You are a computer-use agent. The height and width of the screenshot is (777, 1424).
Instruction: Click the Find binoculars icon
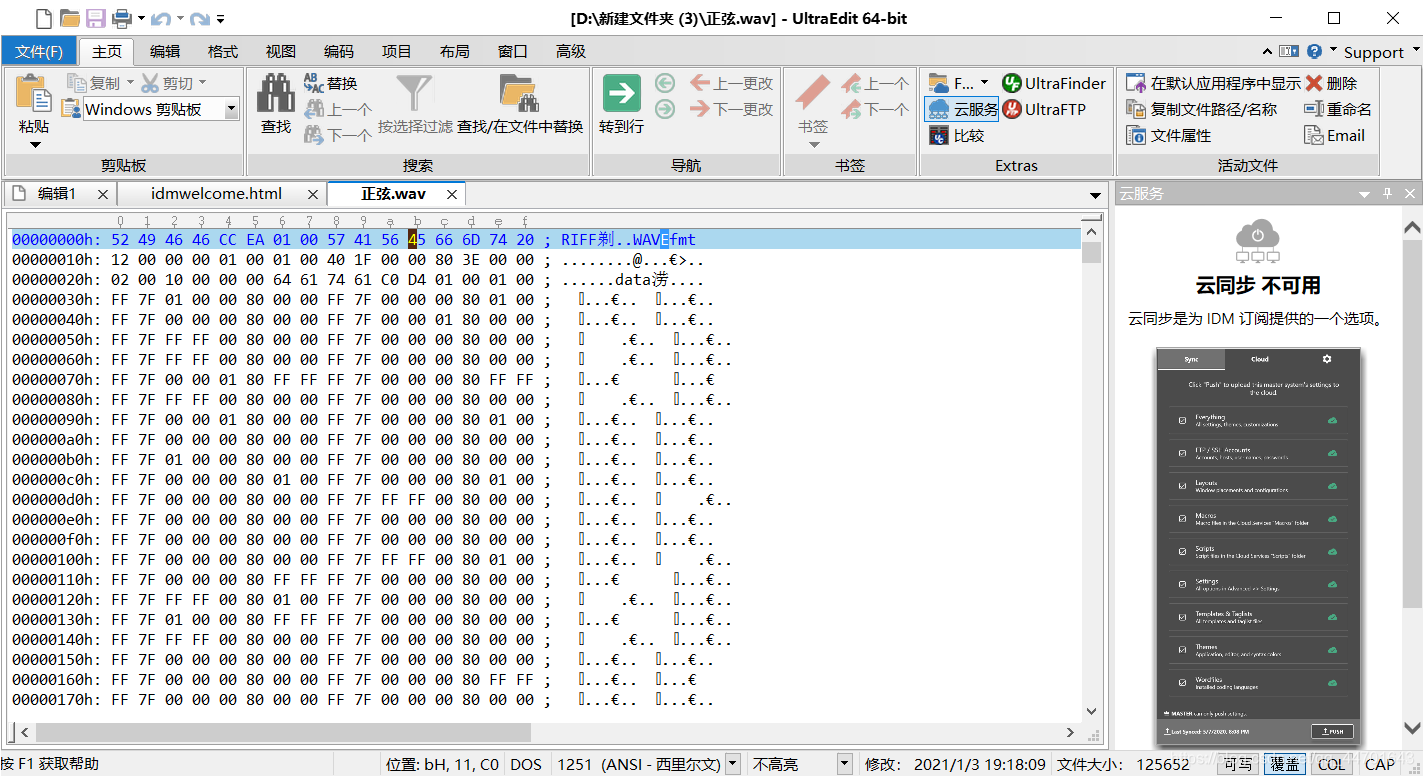click(276, 94)
